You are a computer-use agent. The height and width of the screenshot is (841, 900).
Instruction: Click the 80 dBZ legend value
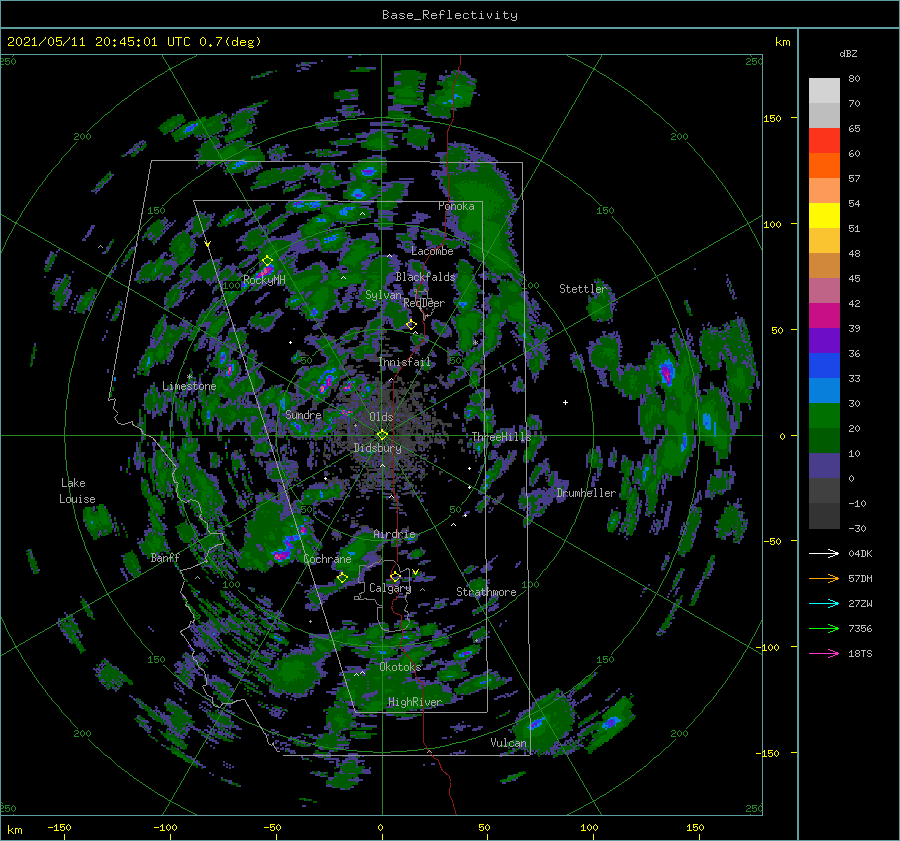(854, 79)
